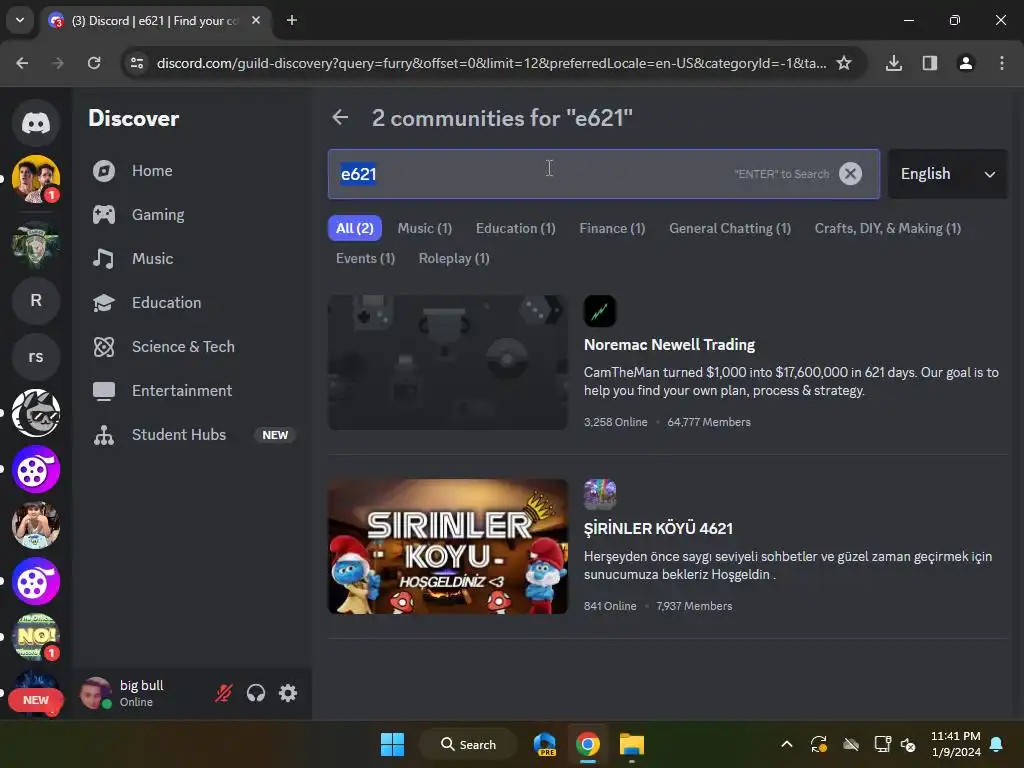The height and width of the screenshot is (768, 1024).
Task: Filter by Crafts, DIY, & Making (1)
Action: [x=888, y=228]
